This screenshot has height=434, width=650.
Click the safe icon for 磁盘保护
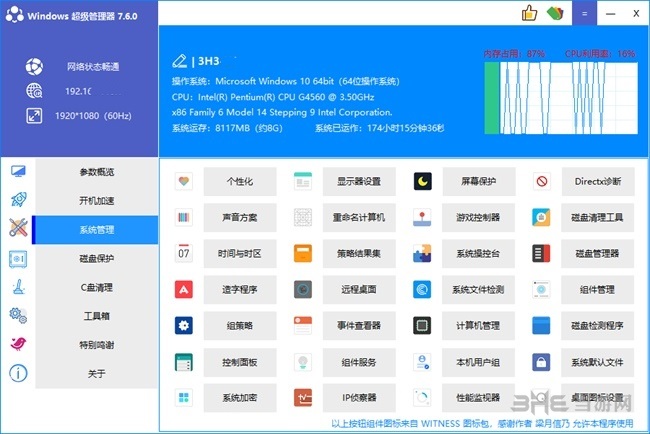18,259
